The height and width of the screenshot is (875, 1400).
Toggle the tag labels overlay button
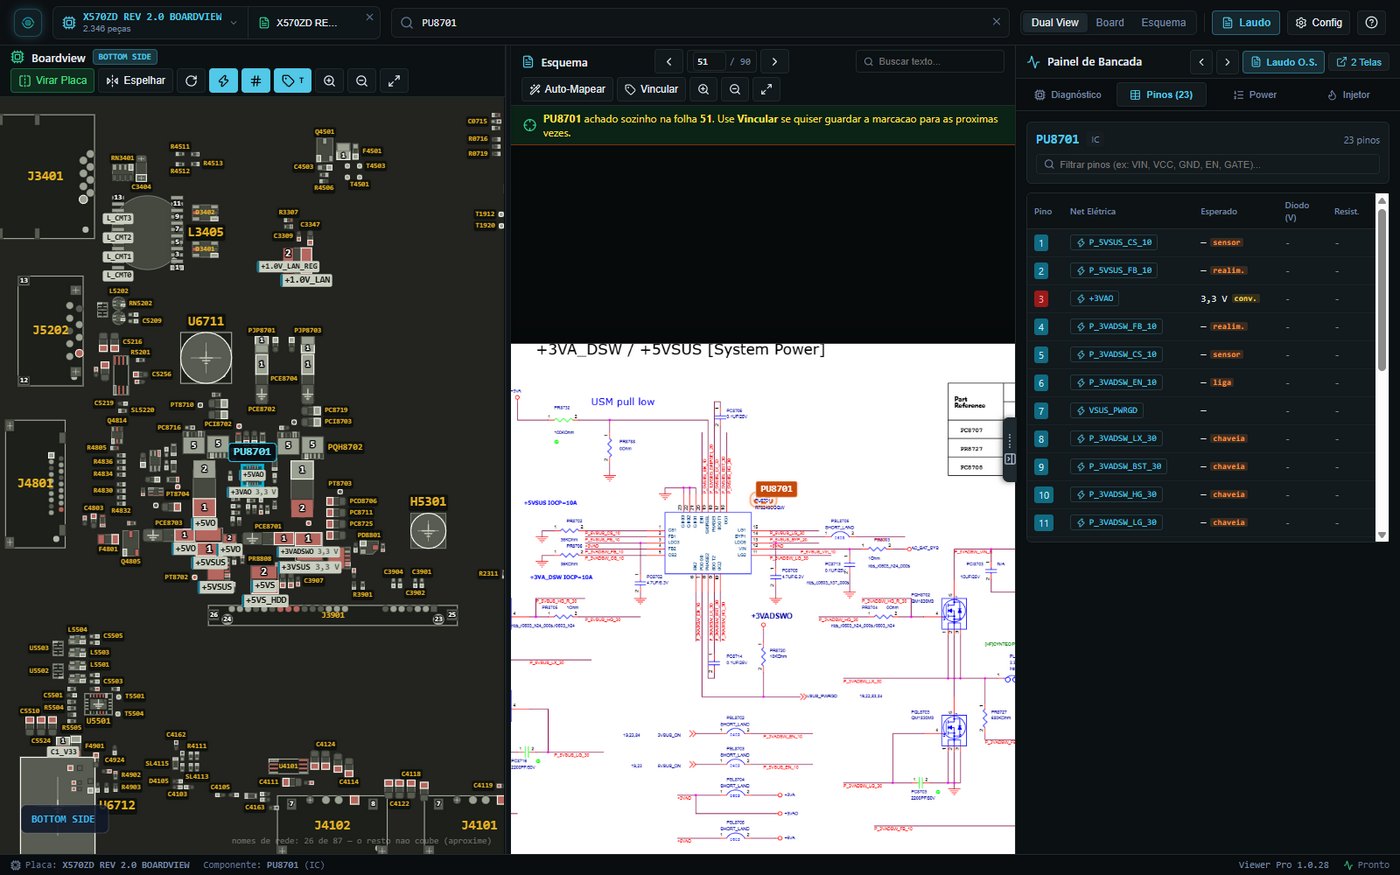[x=293, y=81]
